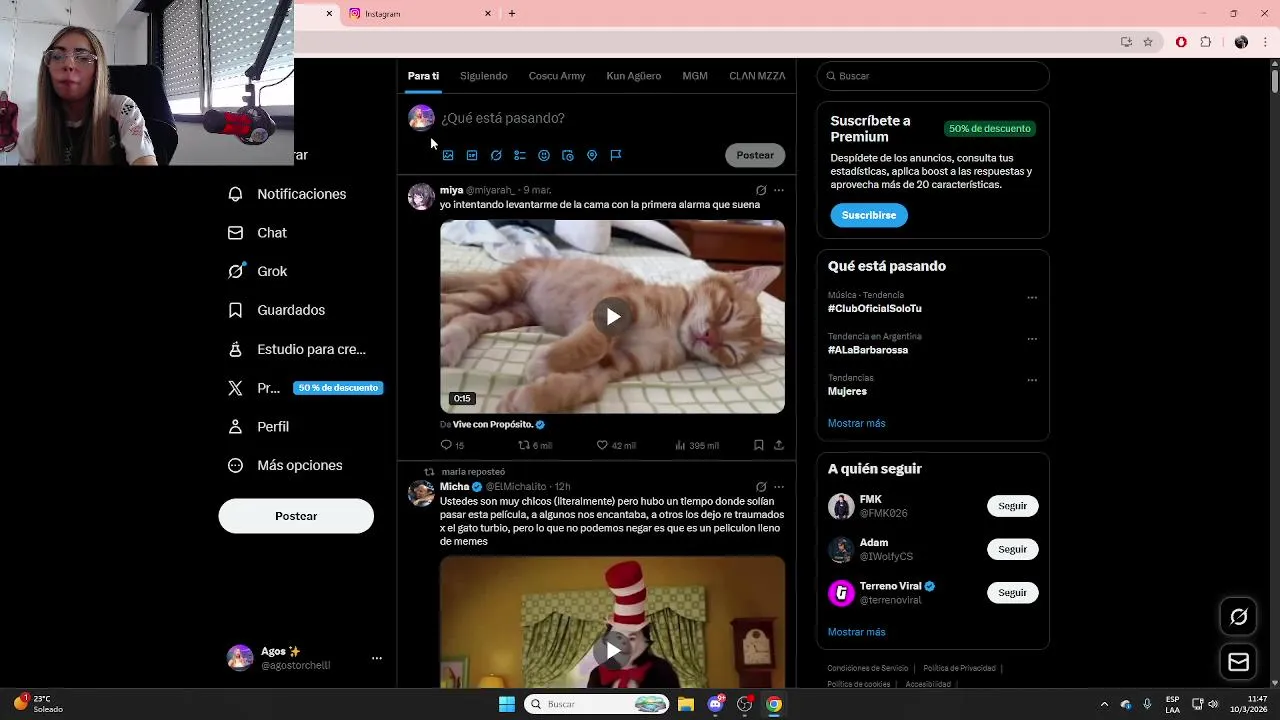
Task: Open the floating messages envelope button
Action: (x=1239, y=662)
